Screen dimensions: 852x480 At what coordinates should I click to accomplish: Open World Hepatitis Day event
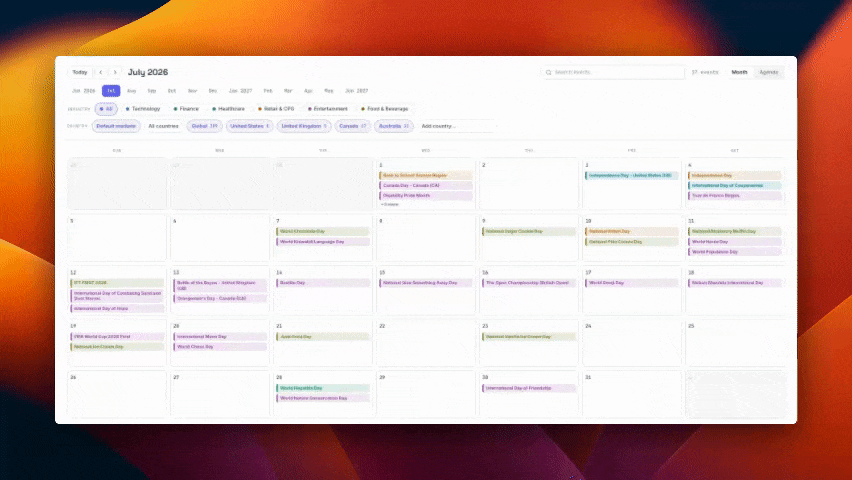[323, 388]
